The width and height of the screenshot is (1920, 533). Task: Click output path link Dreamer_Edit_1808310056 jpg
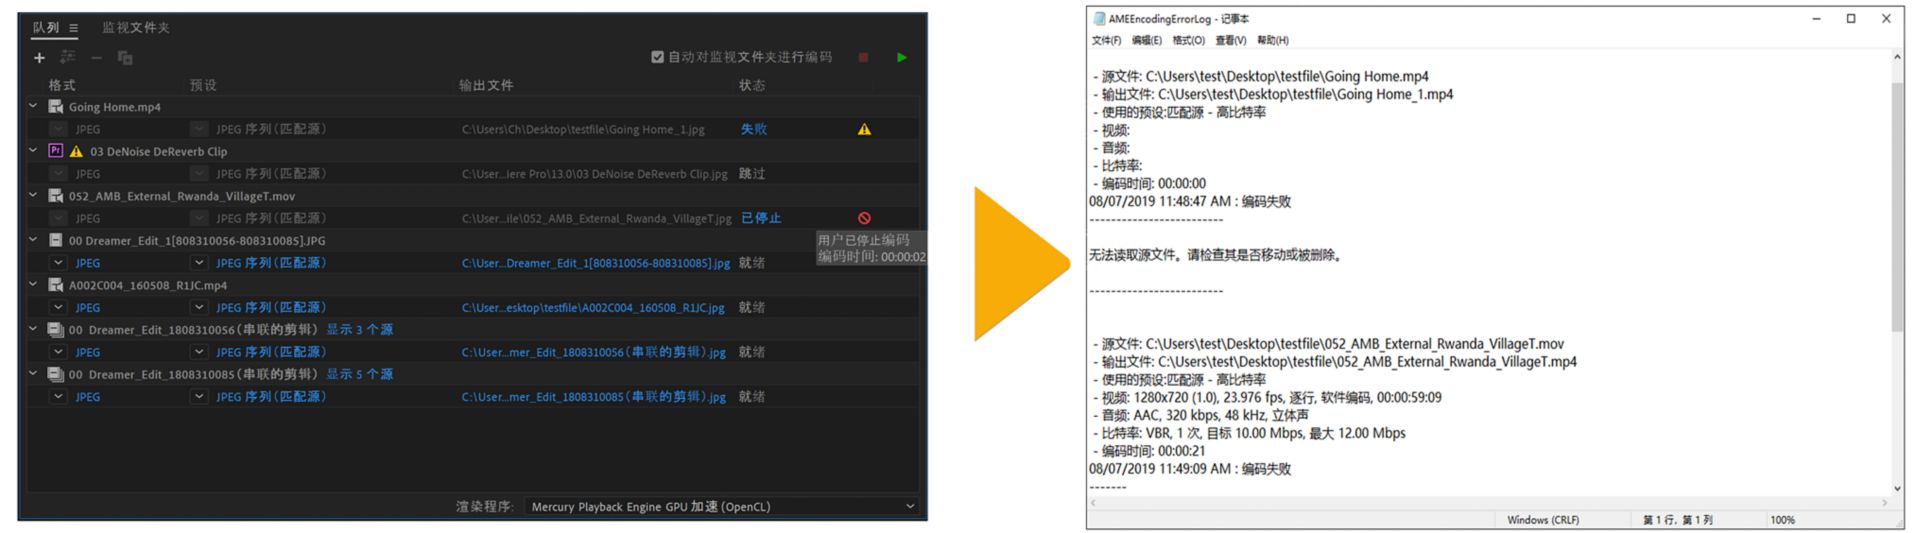click(594, 352)
